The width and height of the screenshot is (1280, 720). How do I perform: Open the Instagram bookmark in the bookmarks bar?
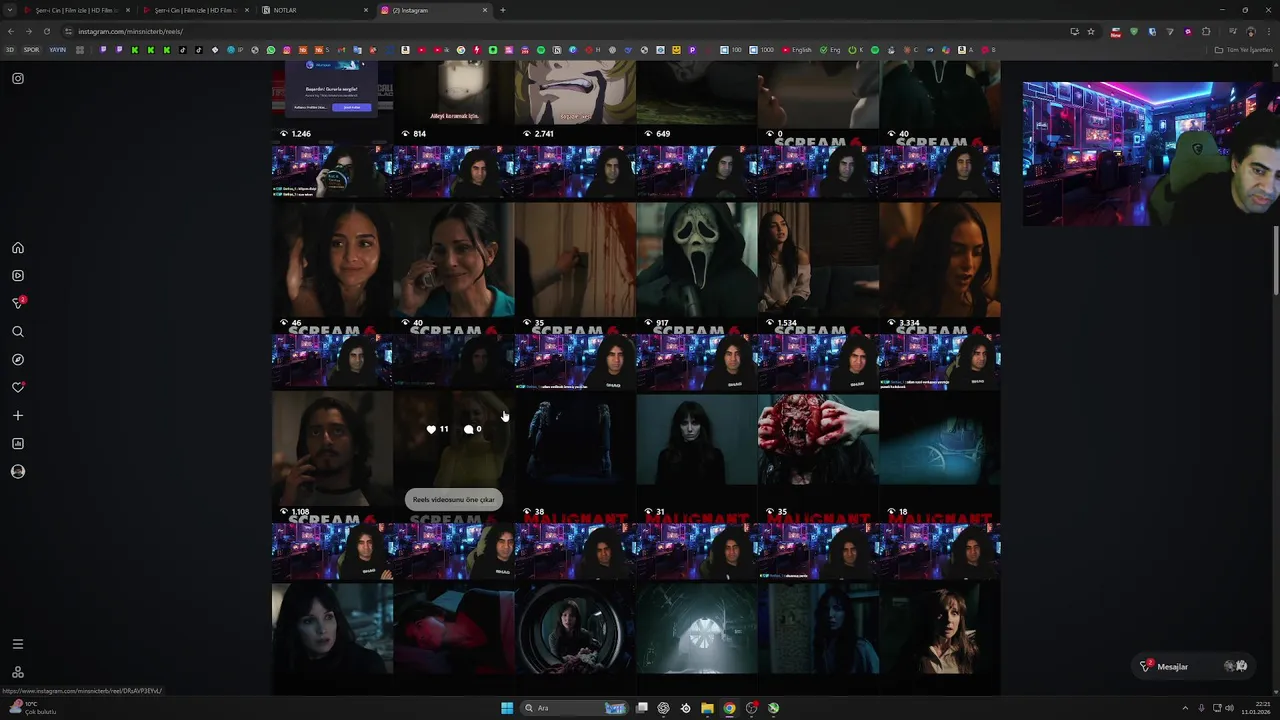click(287, 50)
